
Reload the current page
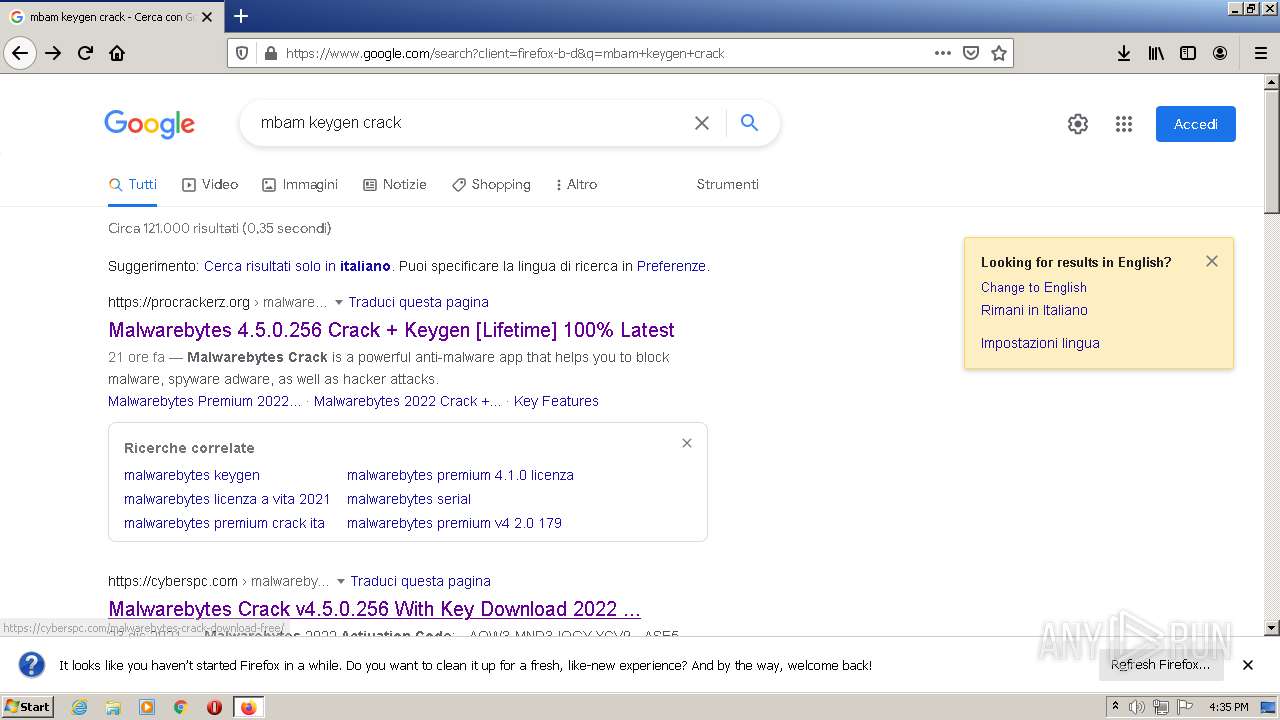click(x=86, y=53)
